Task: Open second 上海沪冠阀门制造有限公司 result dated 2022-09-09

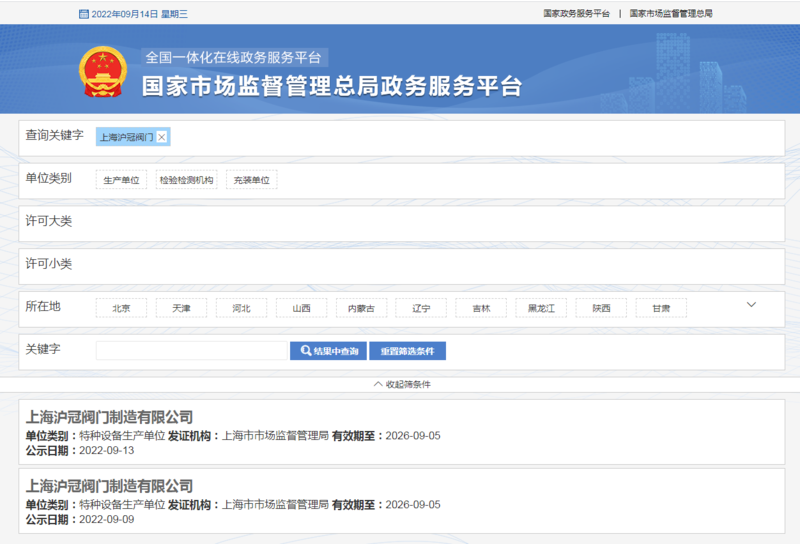Action: [x=109, y=486]
